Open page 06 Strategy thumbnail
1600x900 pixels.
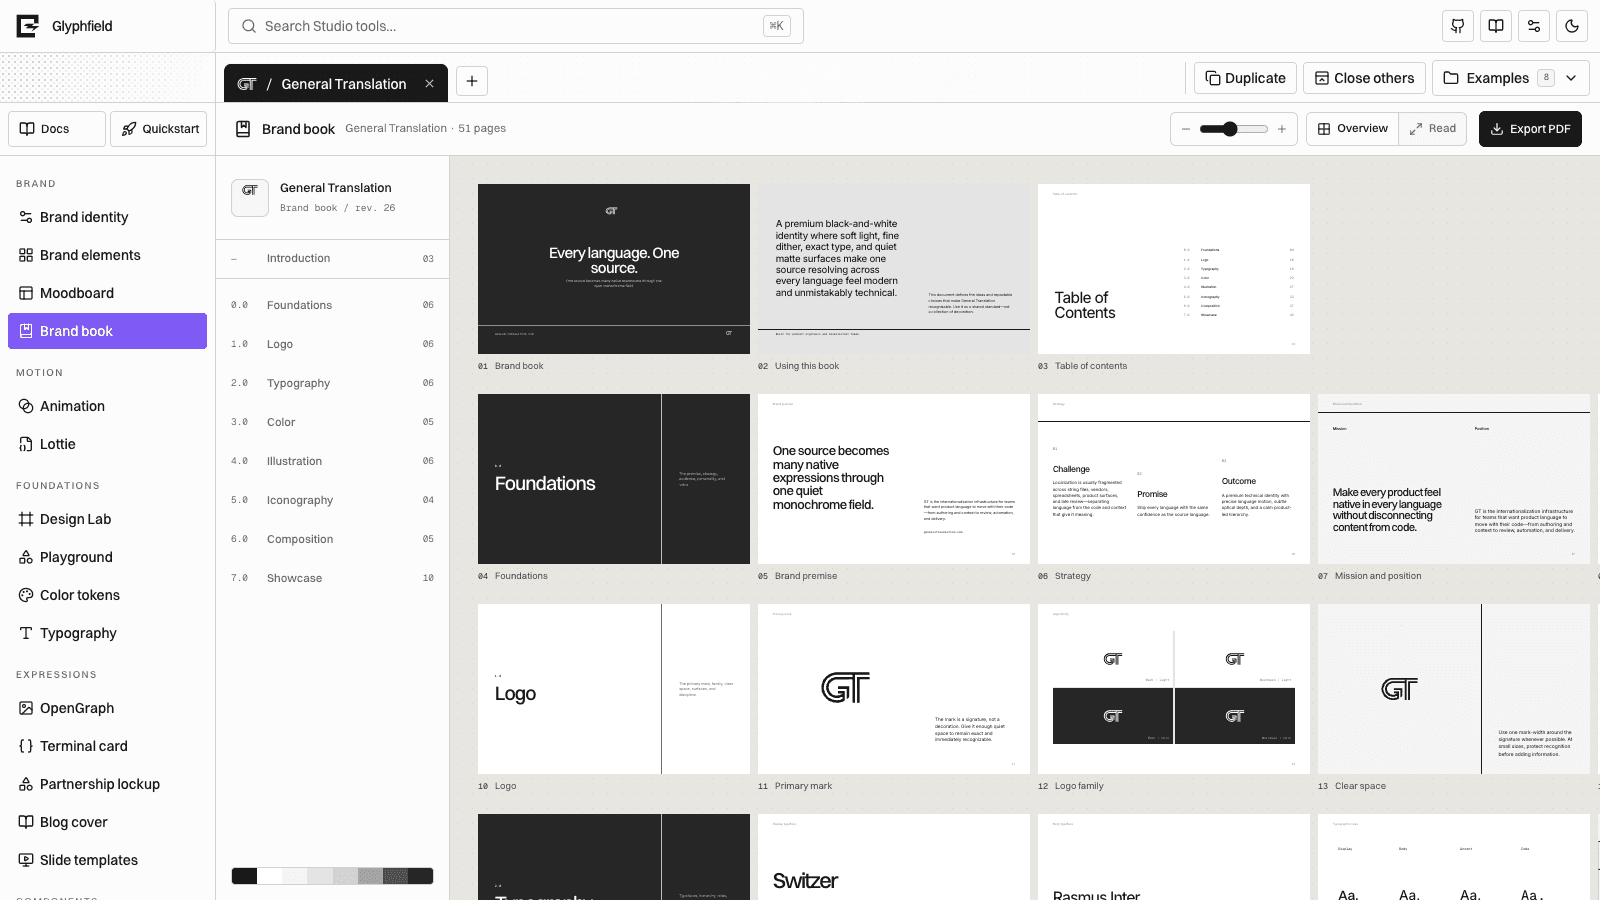coord(1174,479)
